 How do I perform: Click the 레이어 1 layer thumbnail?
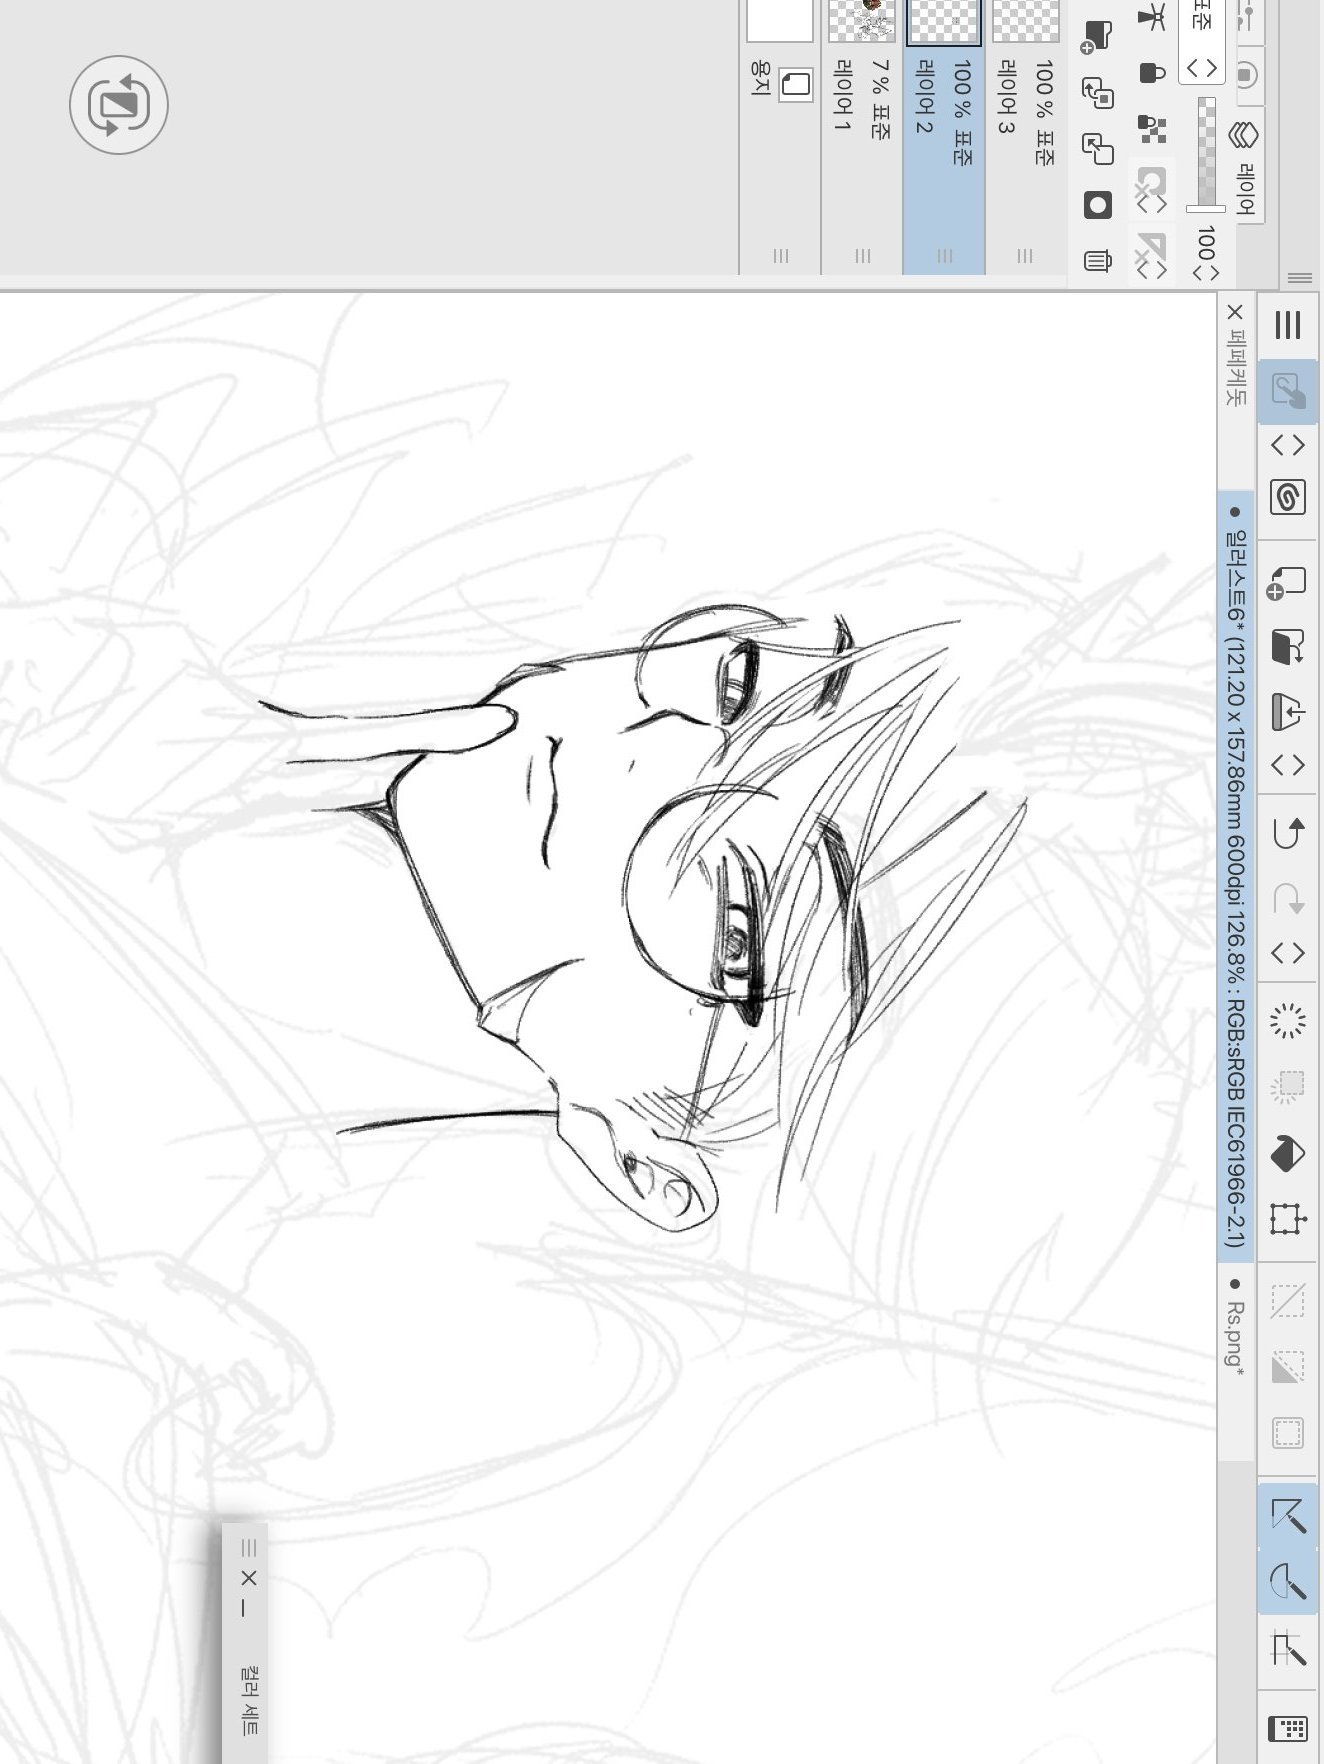[x=862, y=20]
